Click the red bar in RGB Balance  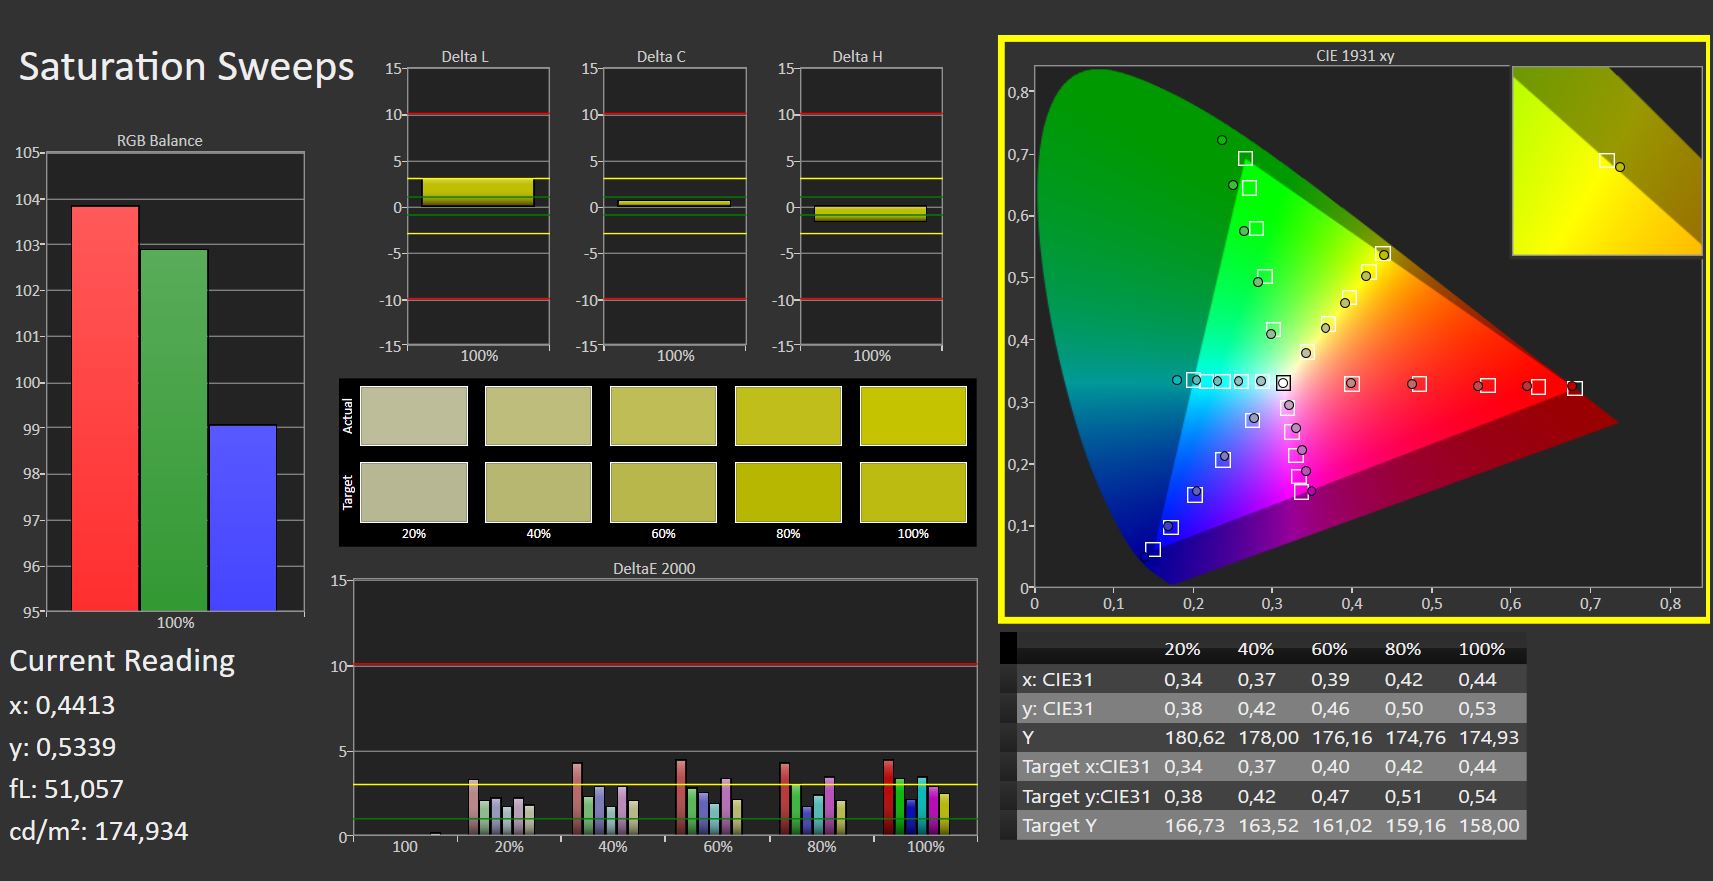105,408
